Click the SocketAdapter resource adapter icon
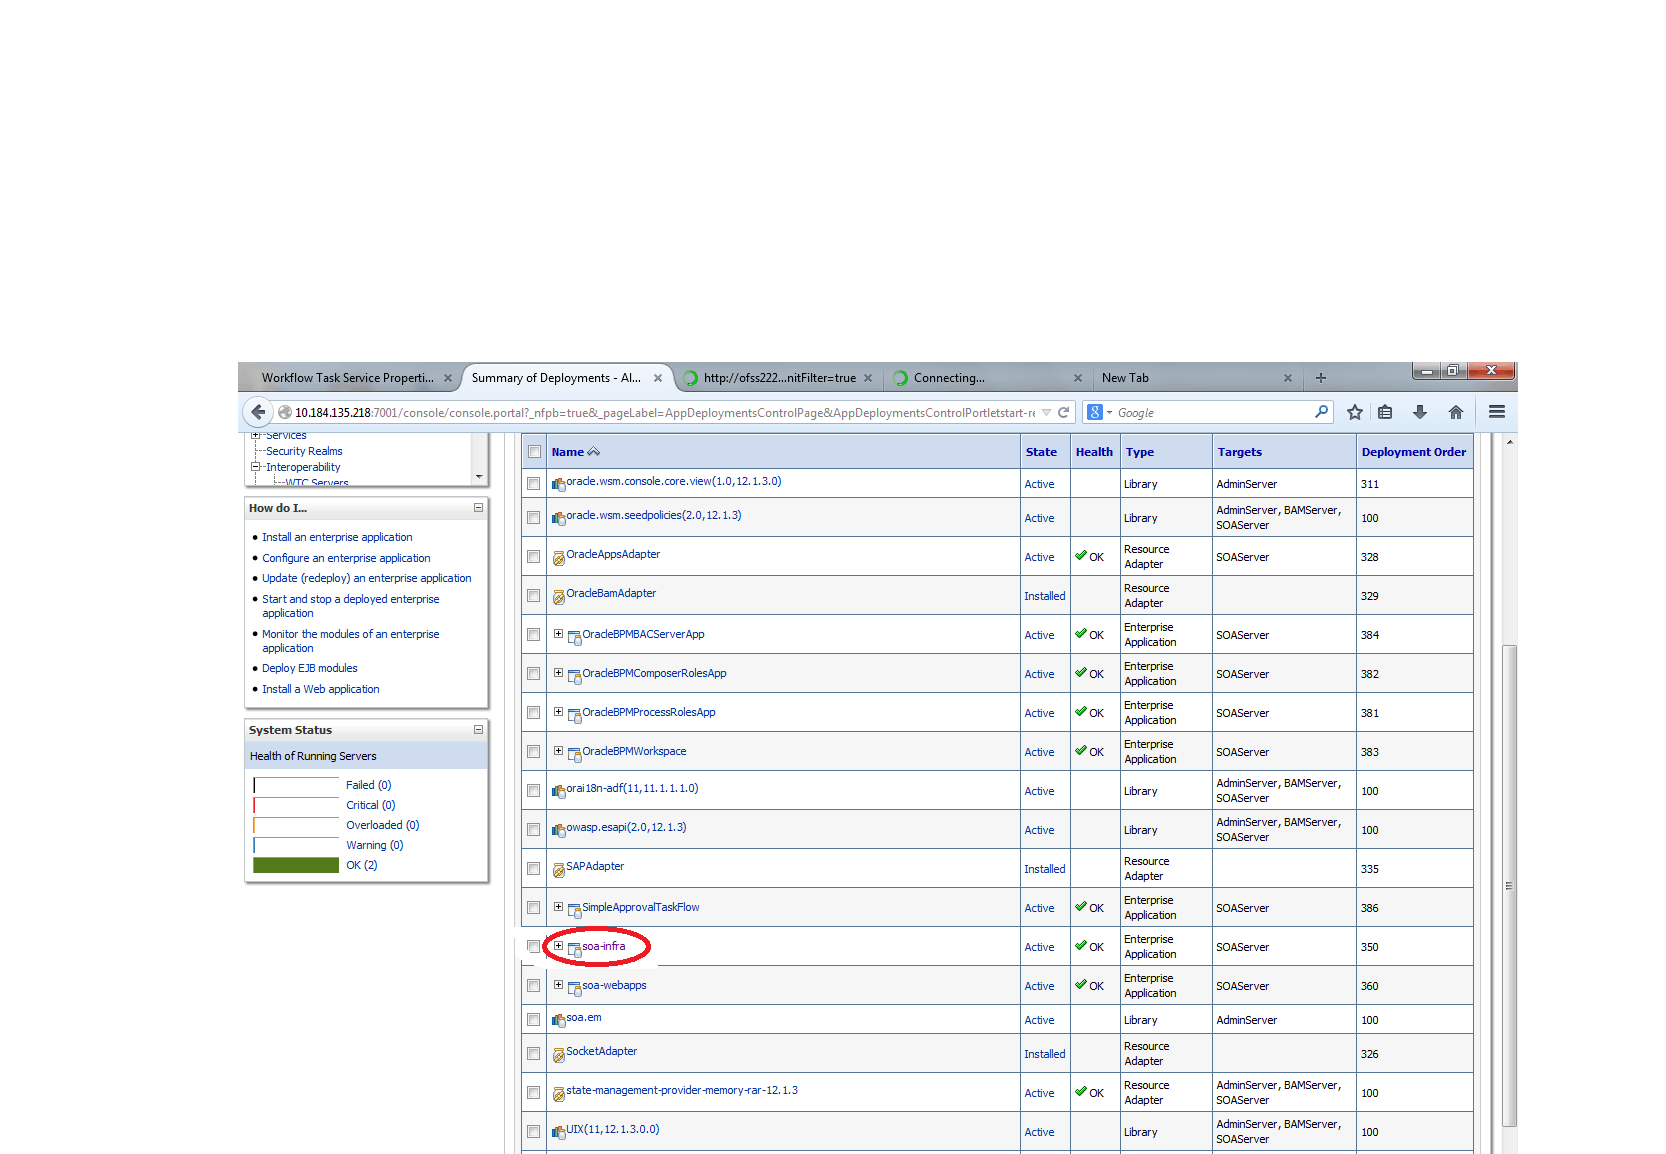Viewport: 1666px width, 1154px height. tap(559, 1055)
